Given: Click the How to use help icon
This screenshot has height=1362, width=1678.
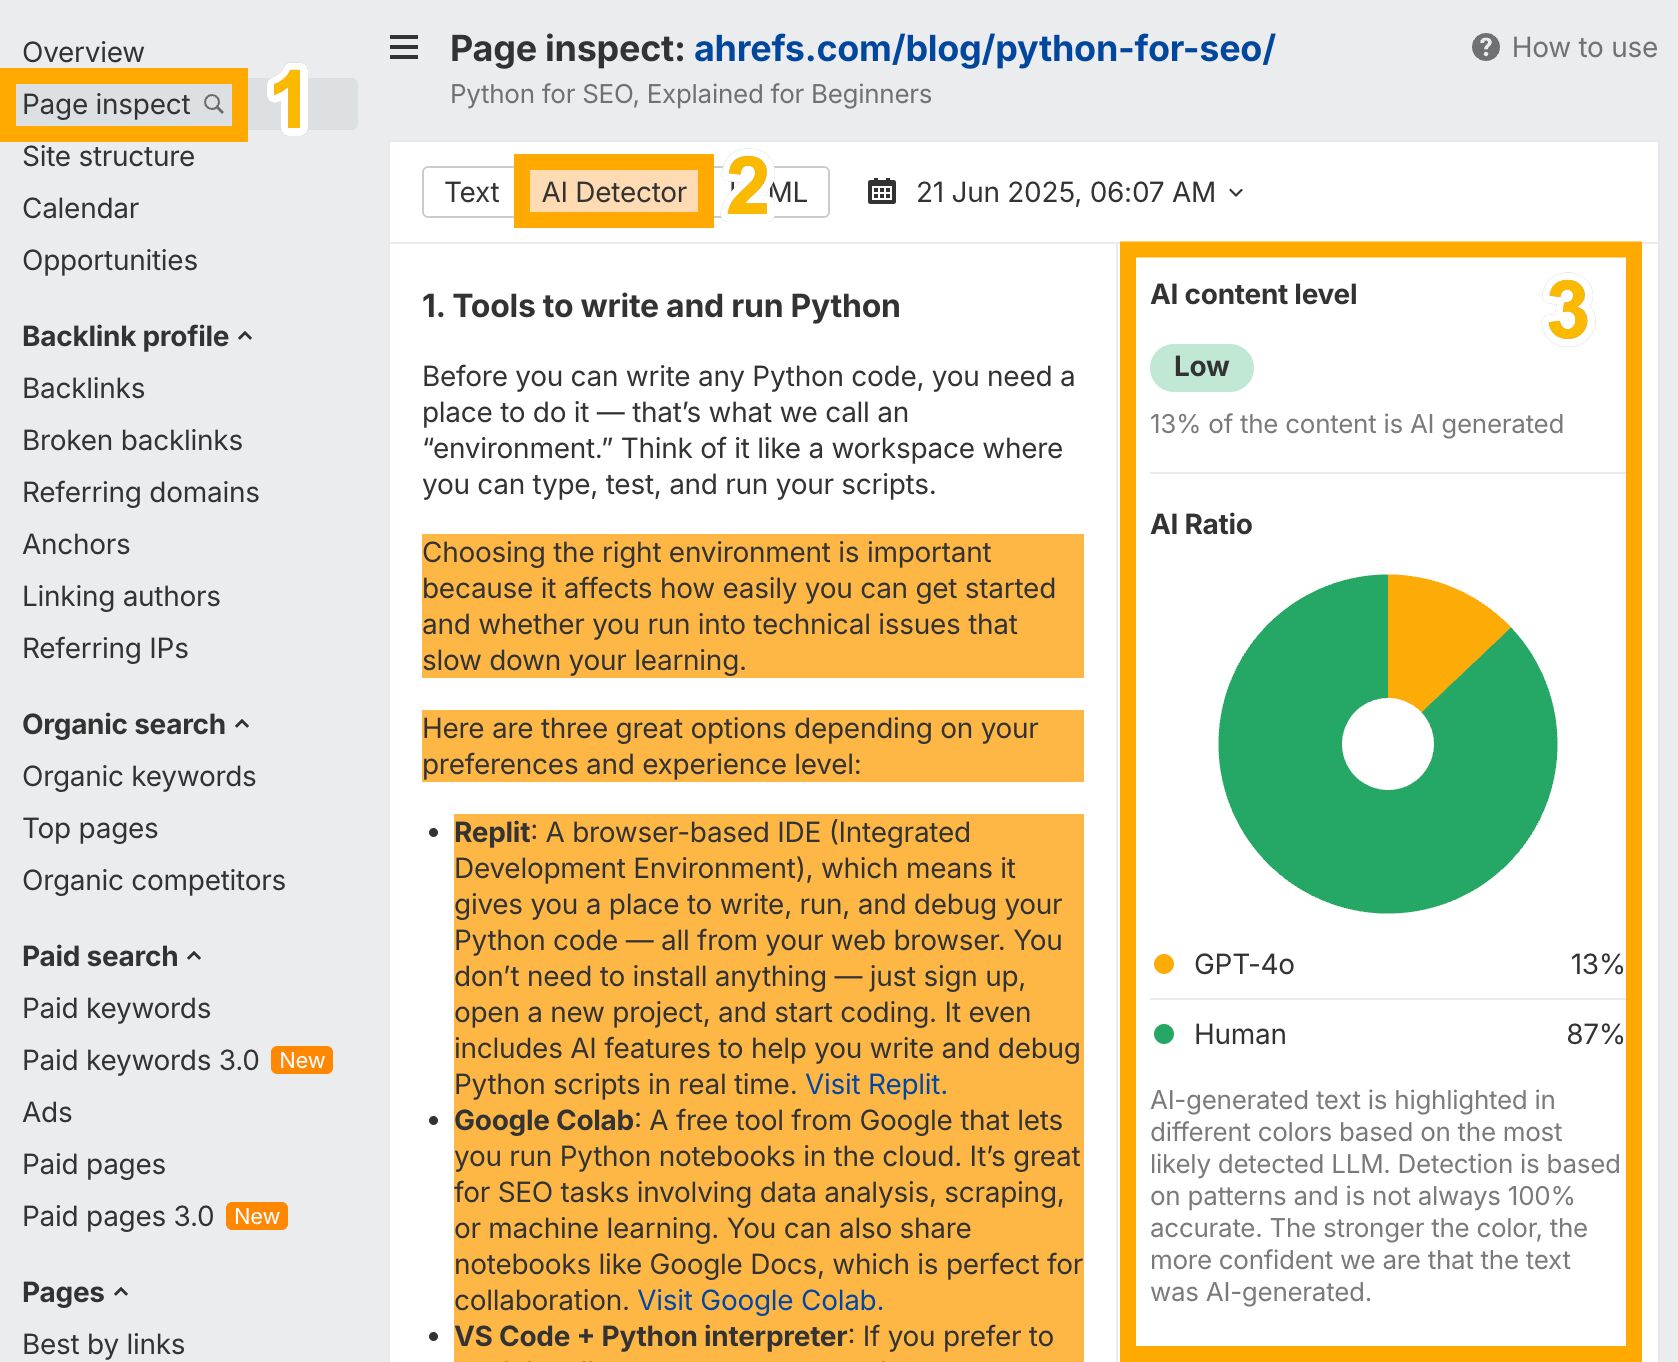Looking at the screenshot, I should 1485,46.
